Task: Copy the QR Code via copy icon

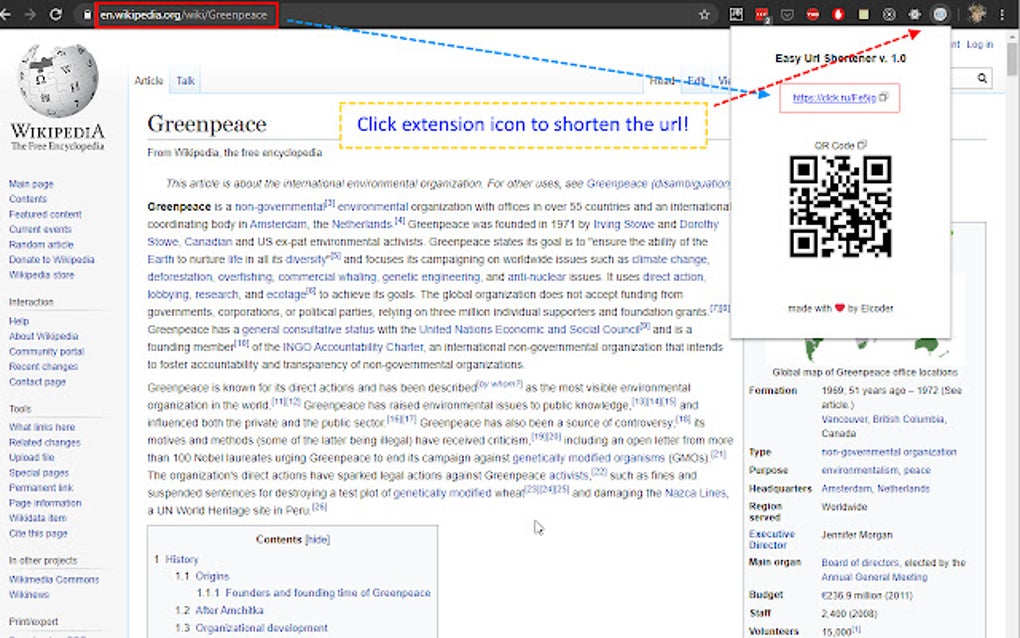Action: (x=862, y=144)
